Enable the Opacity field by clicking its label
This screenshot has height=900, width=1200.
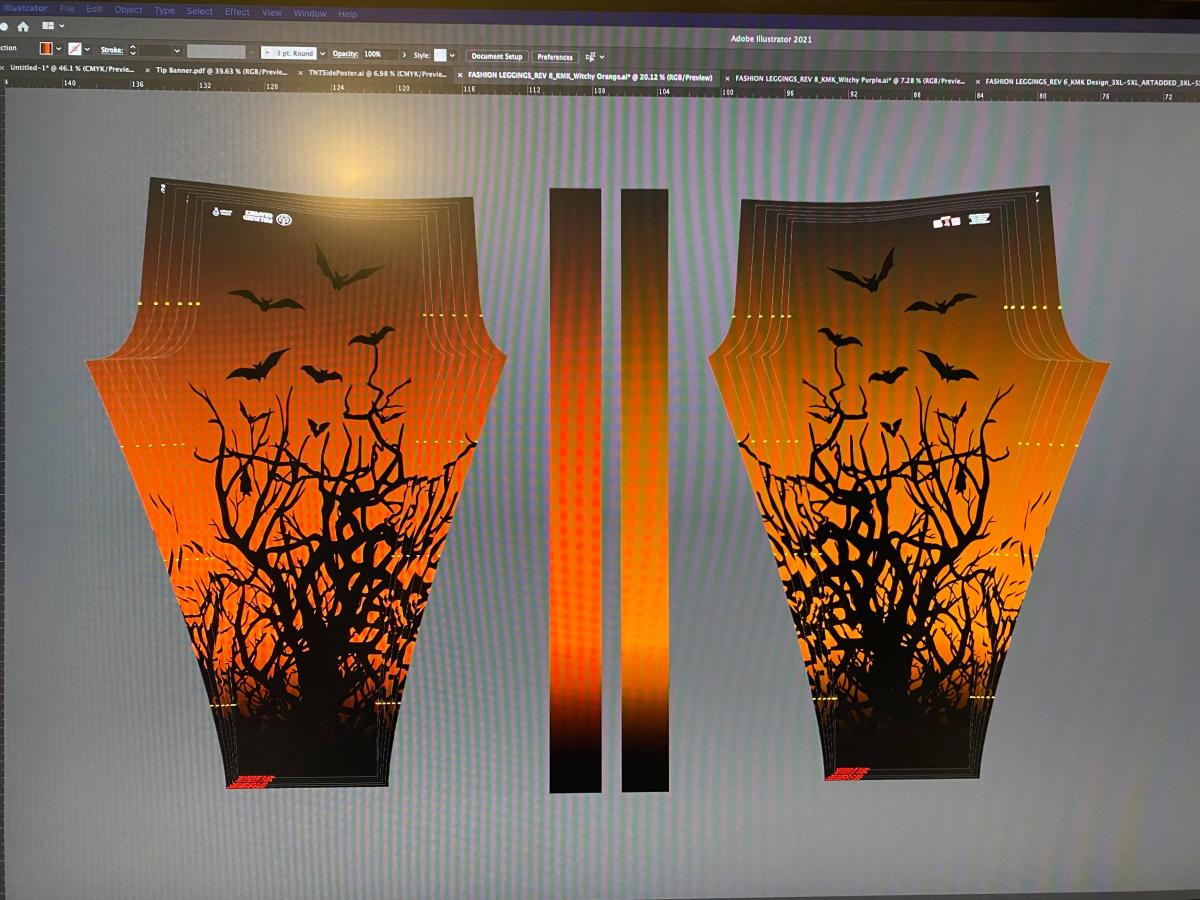tap(344, 55)
